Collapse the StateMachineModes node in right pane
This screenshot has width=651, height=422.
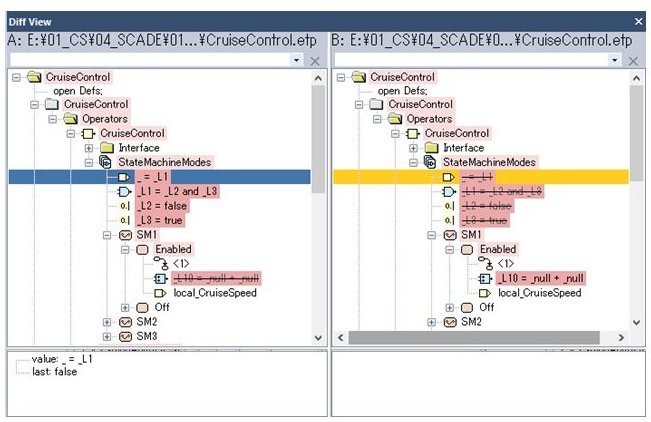[x=413, y=162]
